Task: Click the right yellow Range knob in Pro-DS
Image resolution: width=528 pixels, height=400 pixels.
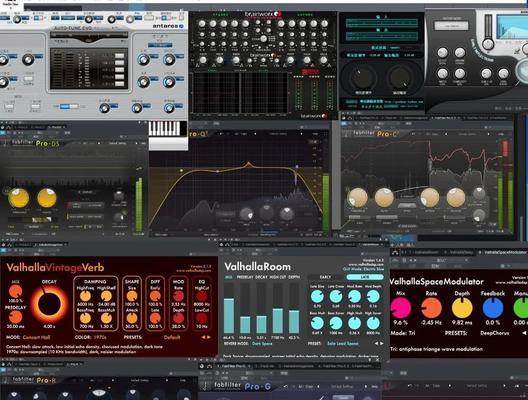Action: coord(46,198)
